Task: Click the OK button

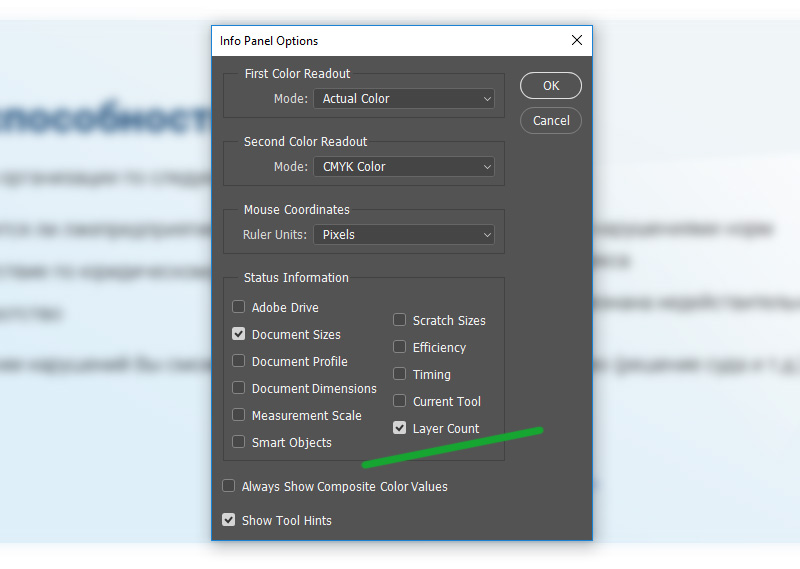Action: tap(551, 86)
